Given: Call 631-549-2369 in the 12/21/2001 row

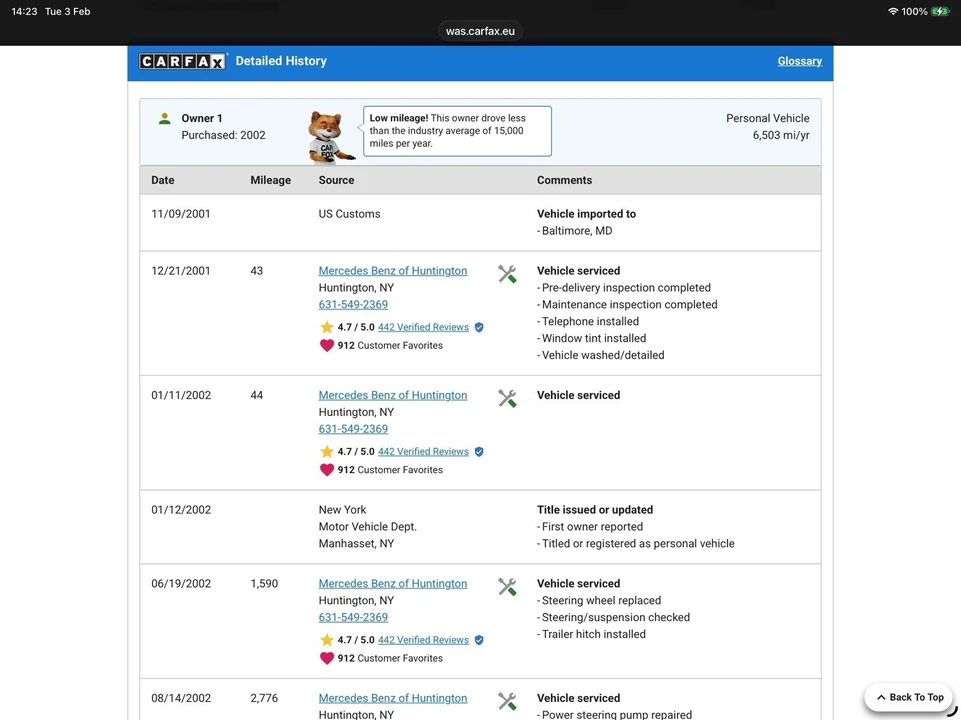Looking at the screenshot, I should 353,305.
